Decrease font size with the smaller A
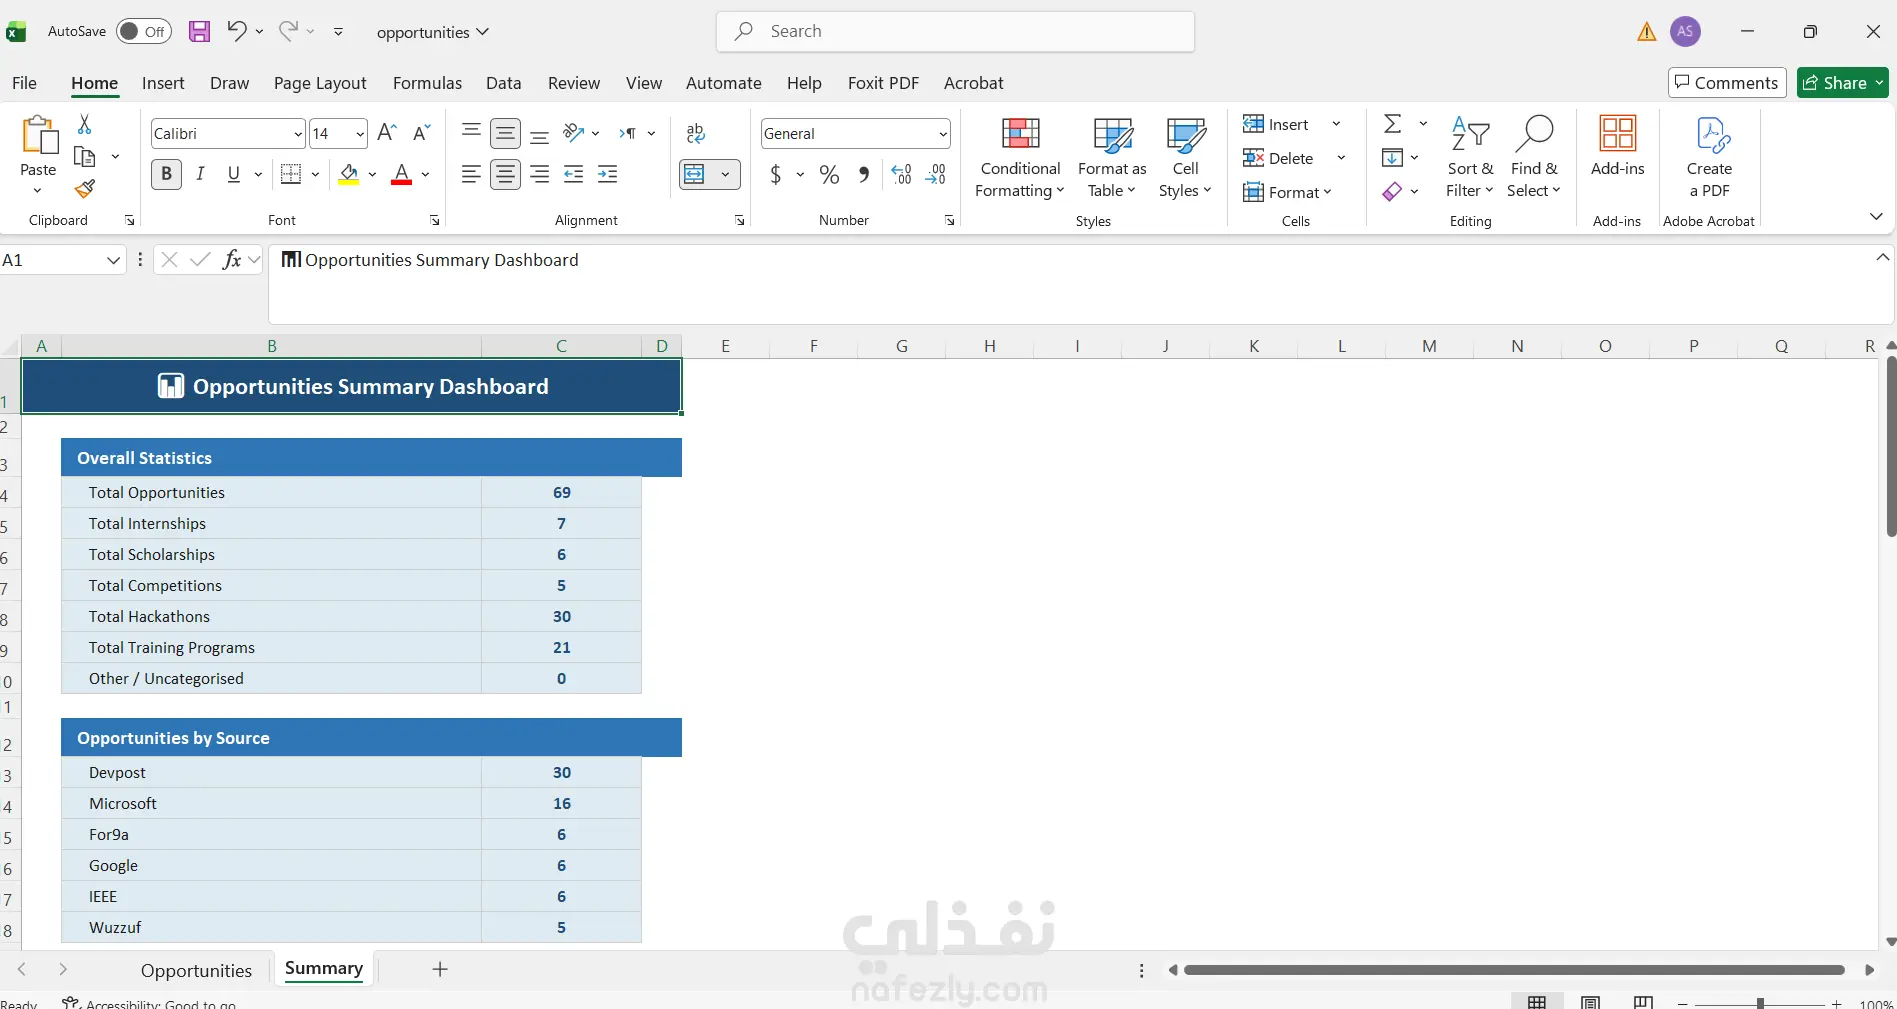1897x1009 pixels. [422, 133]
